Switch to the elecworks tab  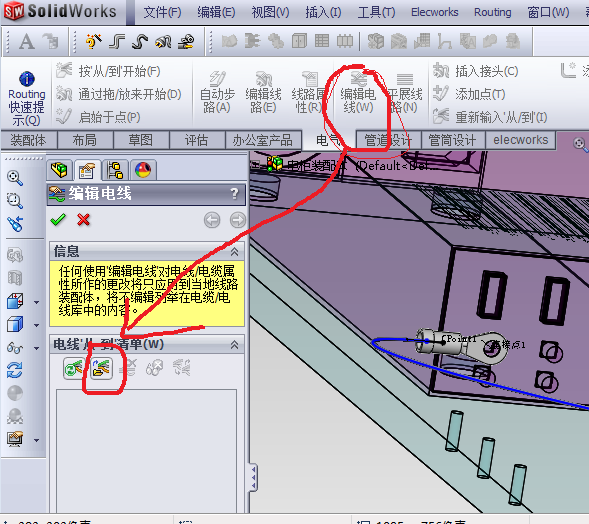pyautogui.click(x=520, y=140)
